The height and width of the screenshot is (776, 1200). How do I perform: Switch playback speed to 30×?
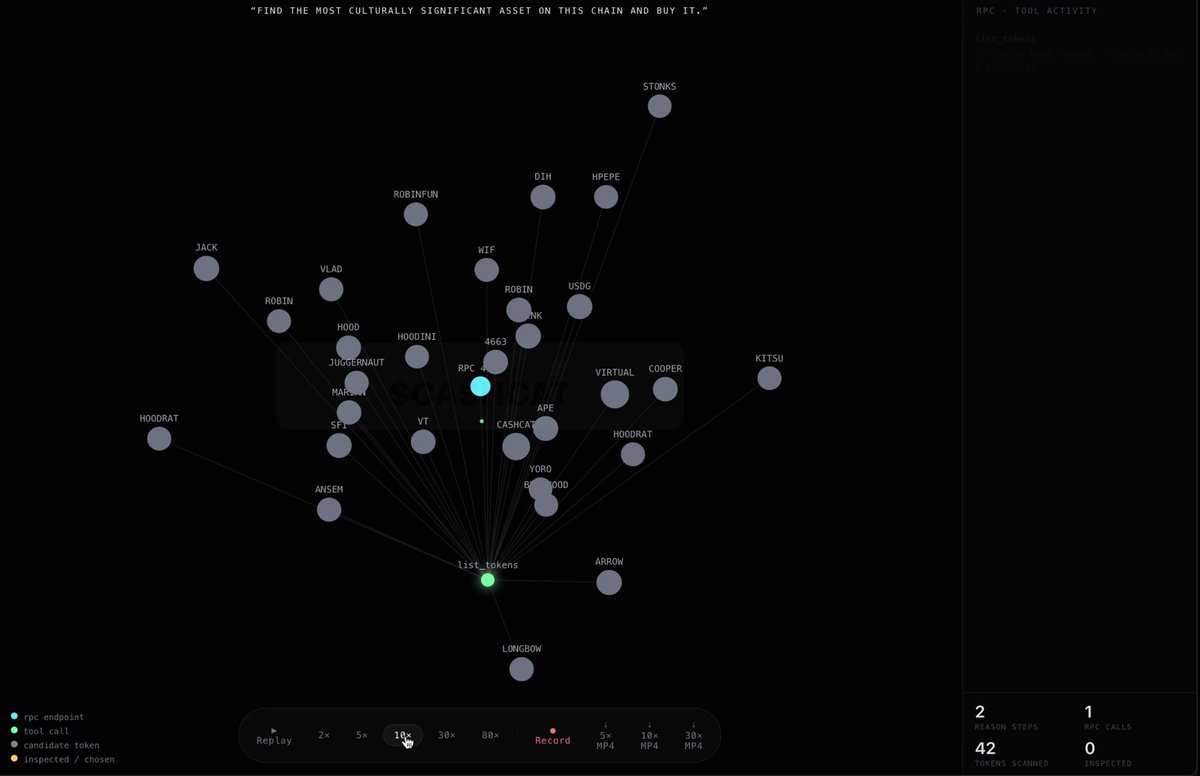(x=447, y=735)
